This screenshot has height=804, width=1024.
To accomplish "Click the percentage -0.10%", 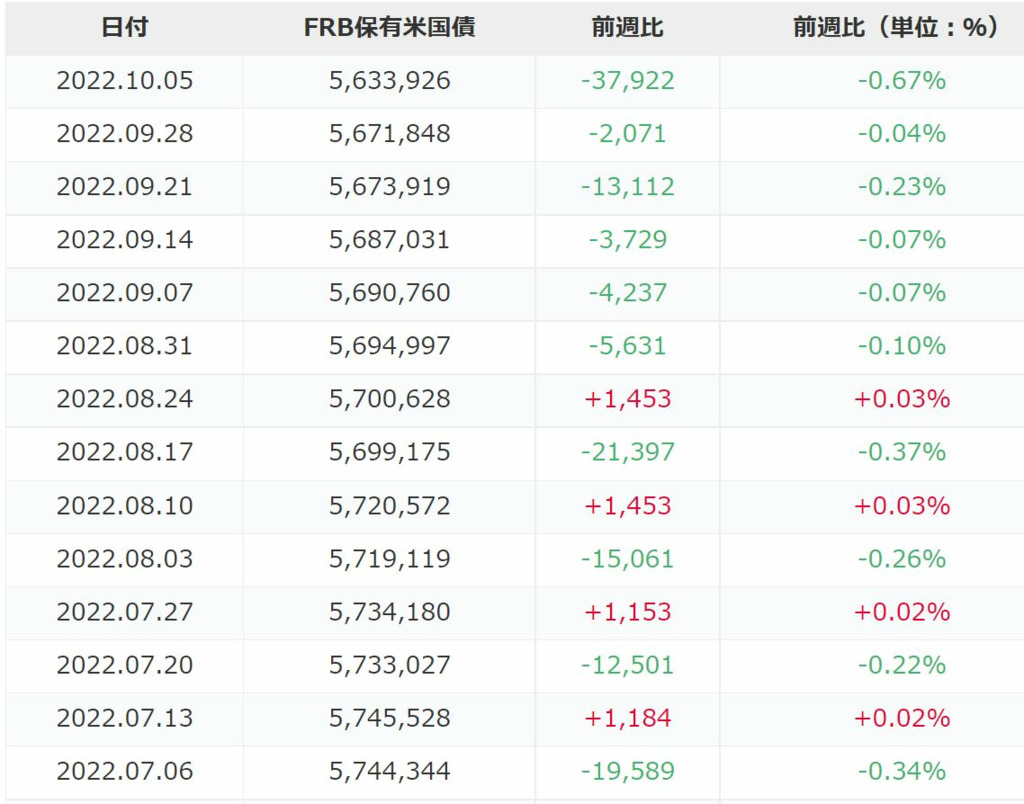I will pos(901,346).
